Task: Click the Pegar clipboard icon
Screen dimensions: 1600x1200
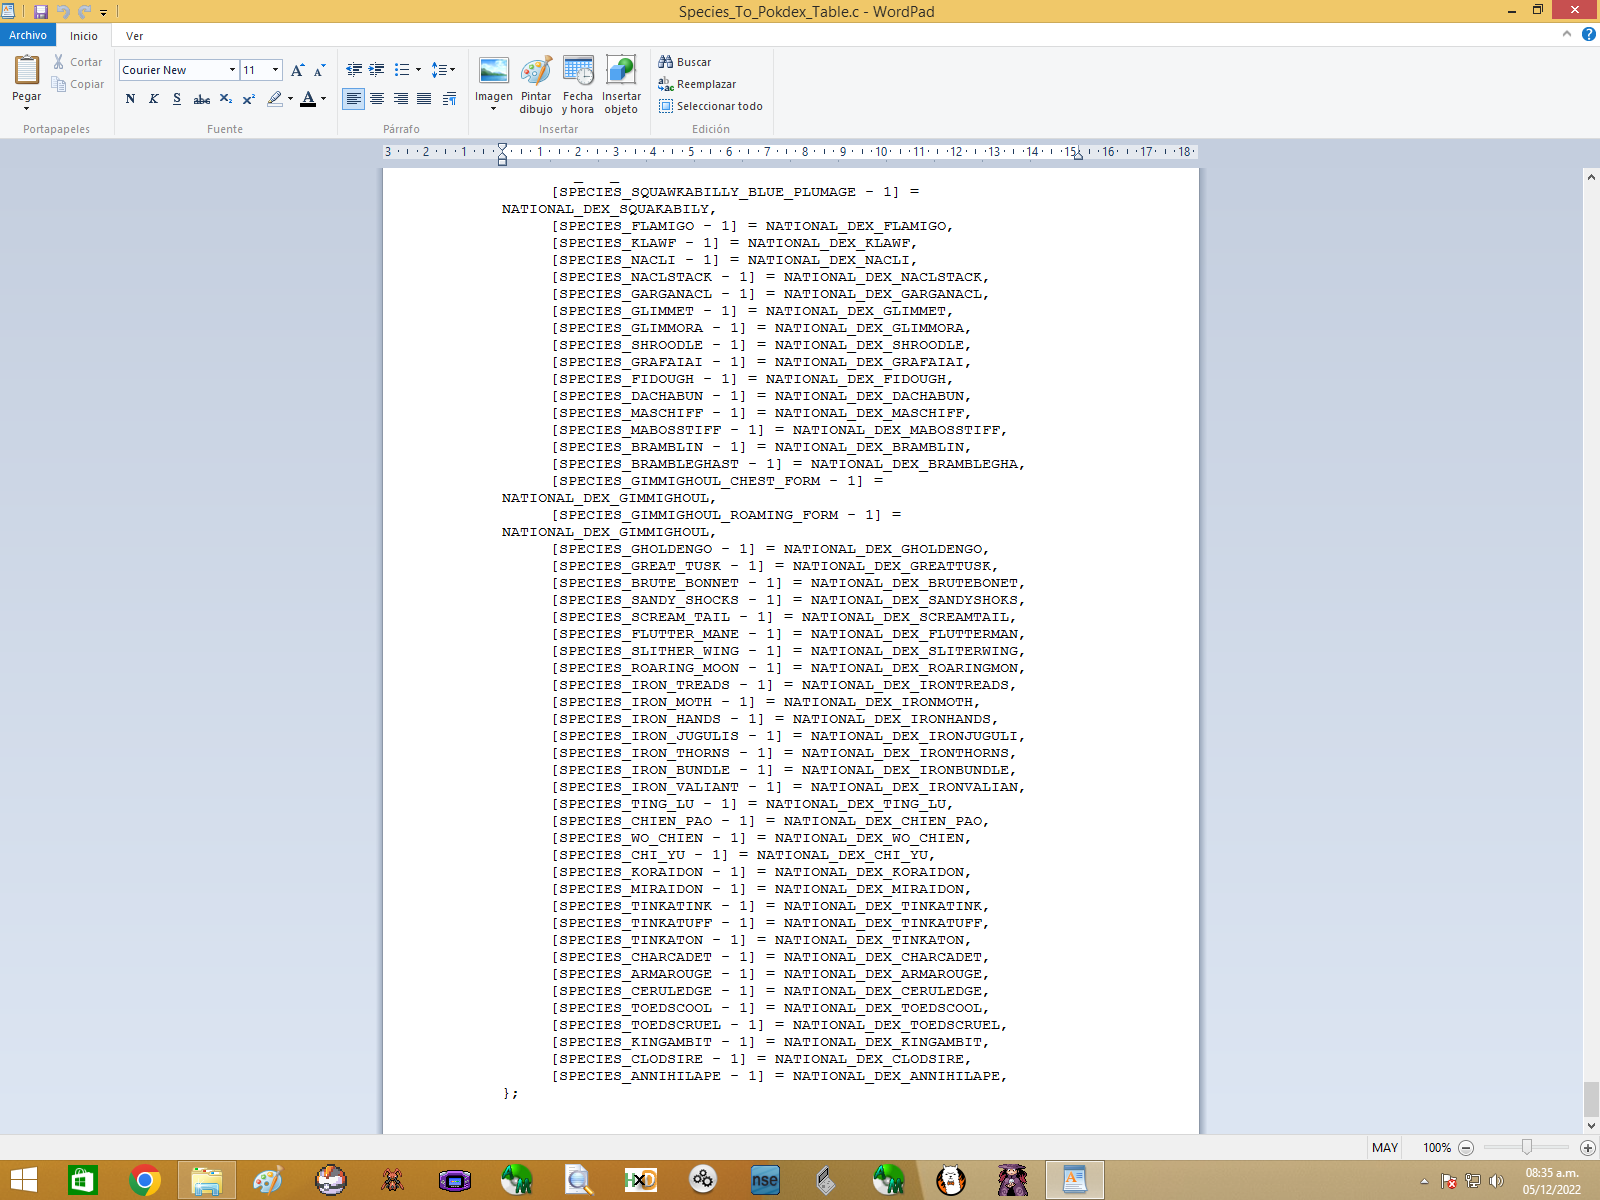Action: tap(27, 71)
